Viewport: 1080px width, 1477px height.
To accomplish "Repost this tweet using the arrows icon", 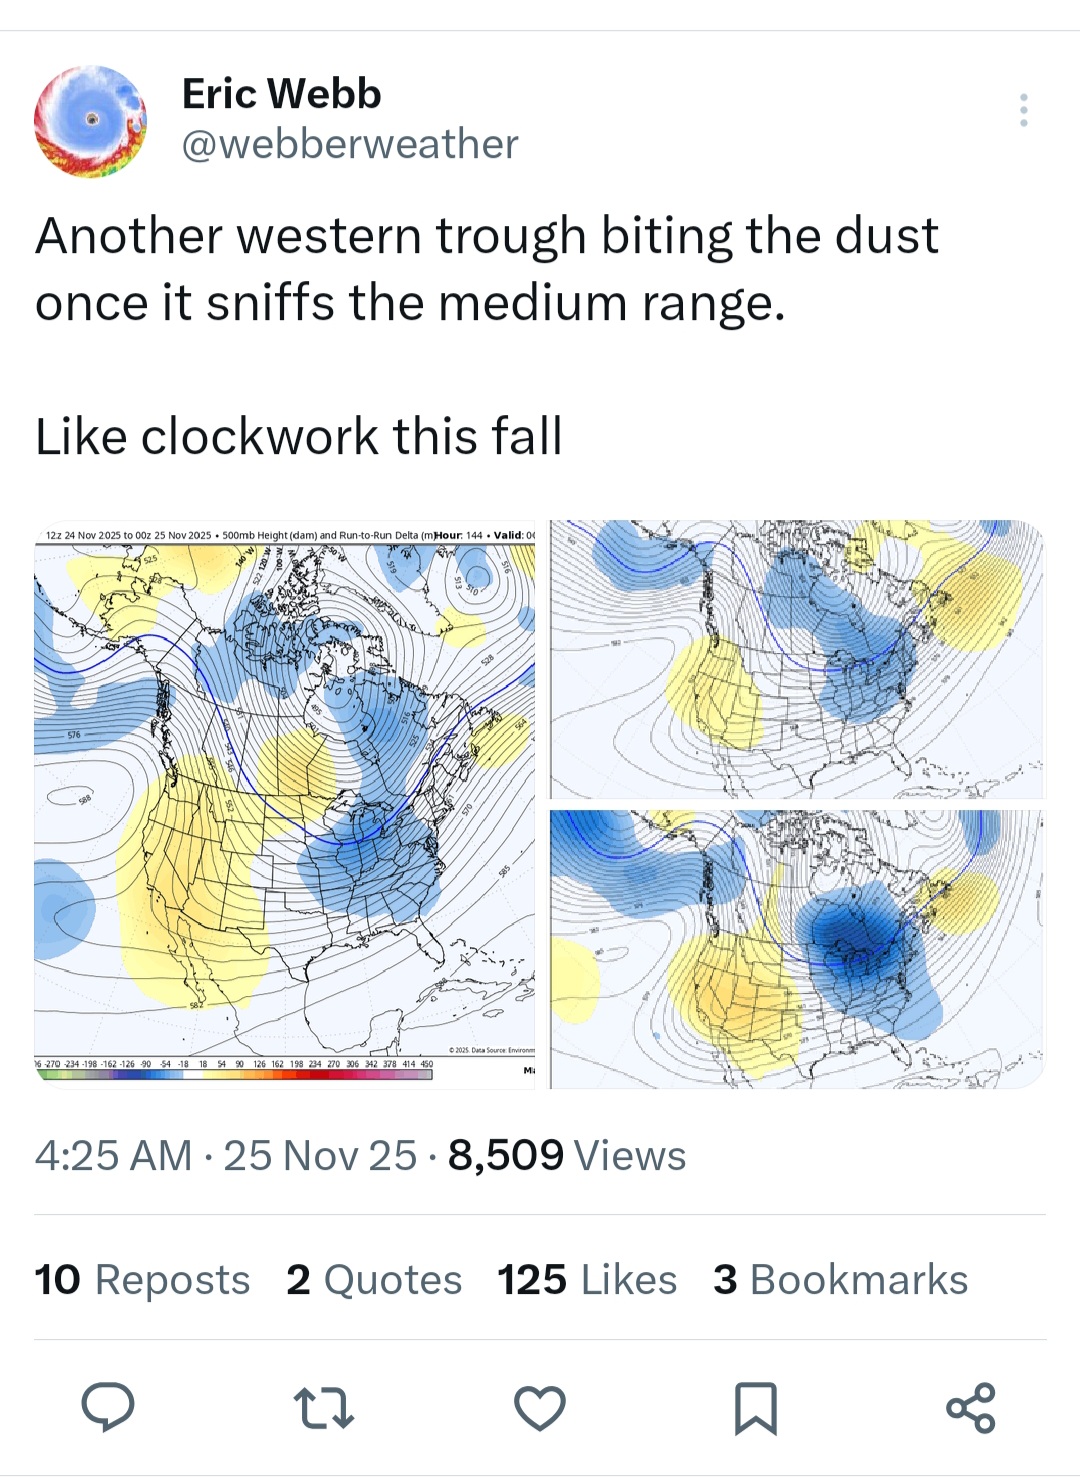I will (323, 1407).
